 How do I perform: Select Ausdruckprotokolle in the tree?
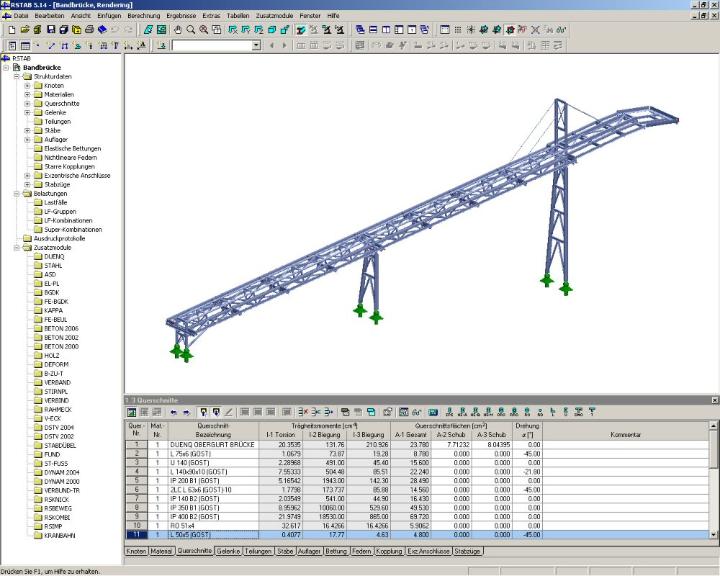(59, 238)
